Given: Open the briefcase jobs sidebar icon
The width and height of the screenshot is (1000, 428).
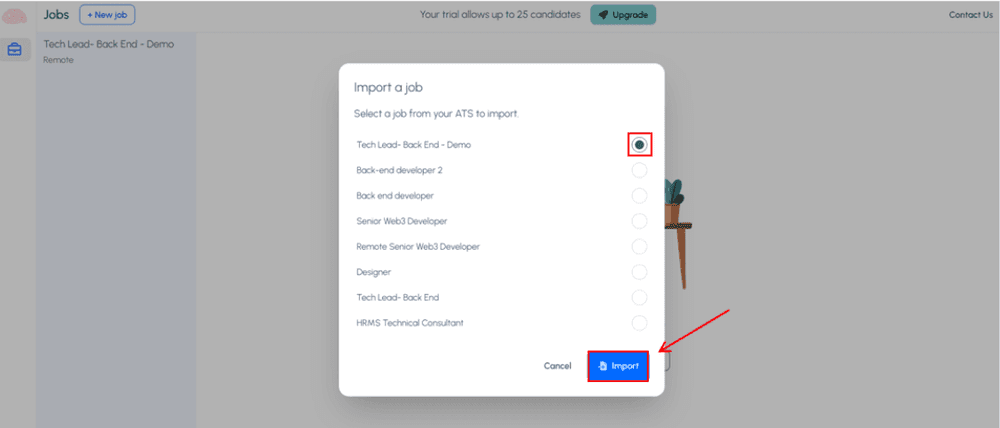Looking at the screenshot, I should tap(15, 49).
